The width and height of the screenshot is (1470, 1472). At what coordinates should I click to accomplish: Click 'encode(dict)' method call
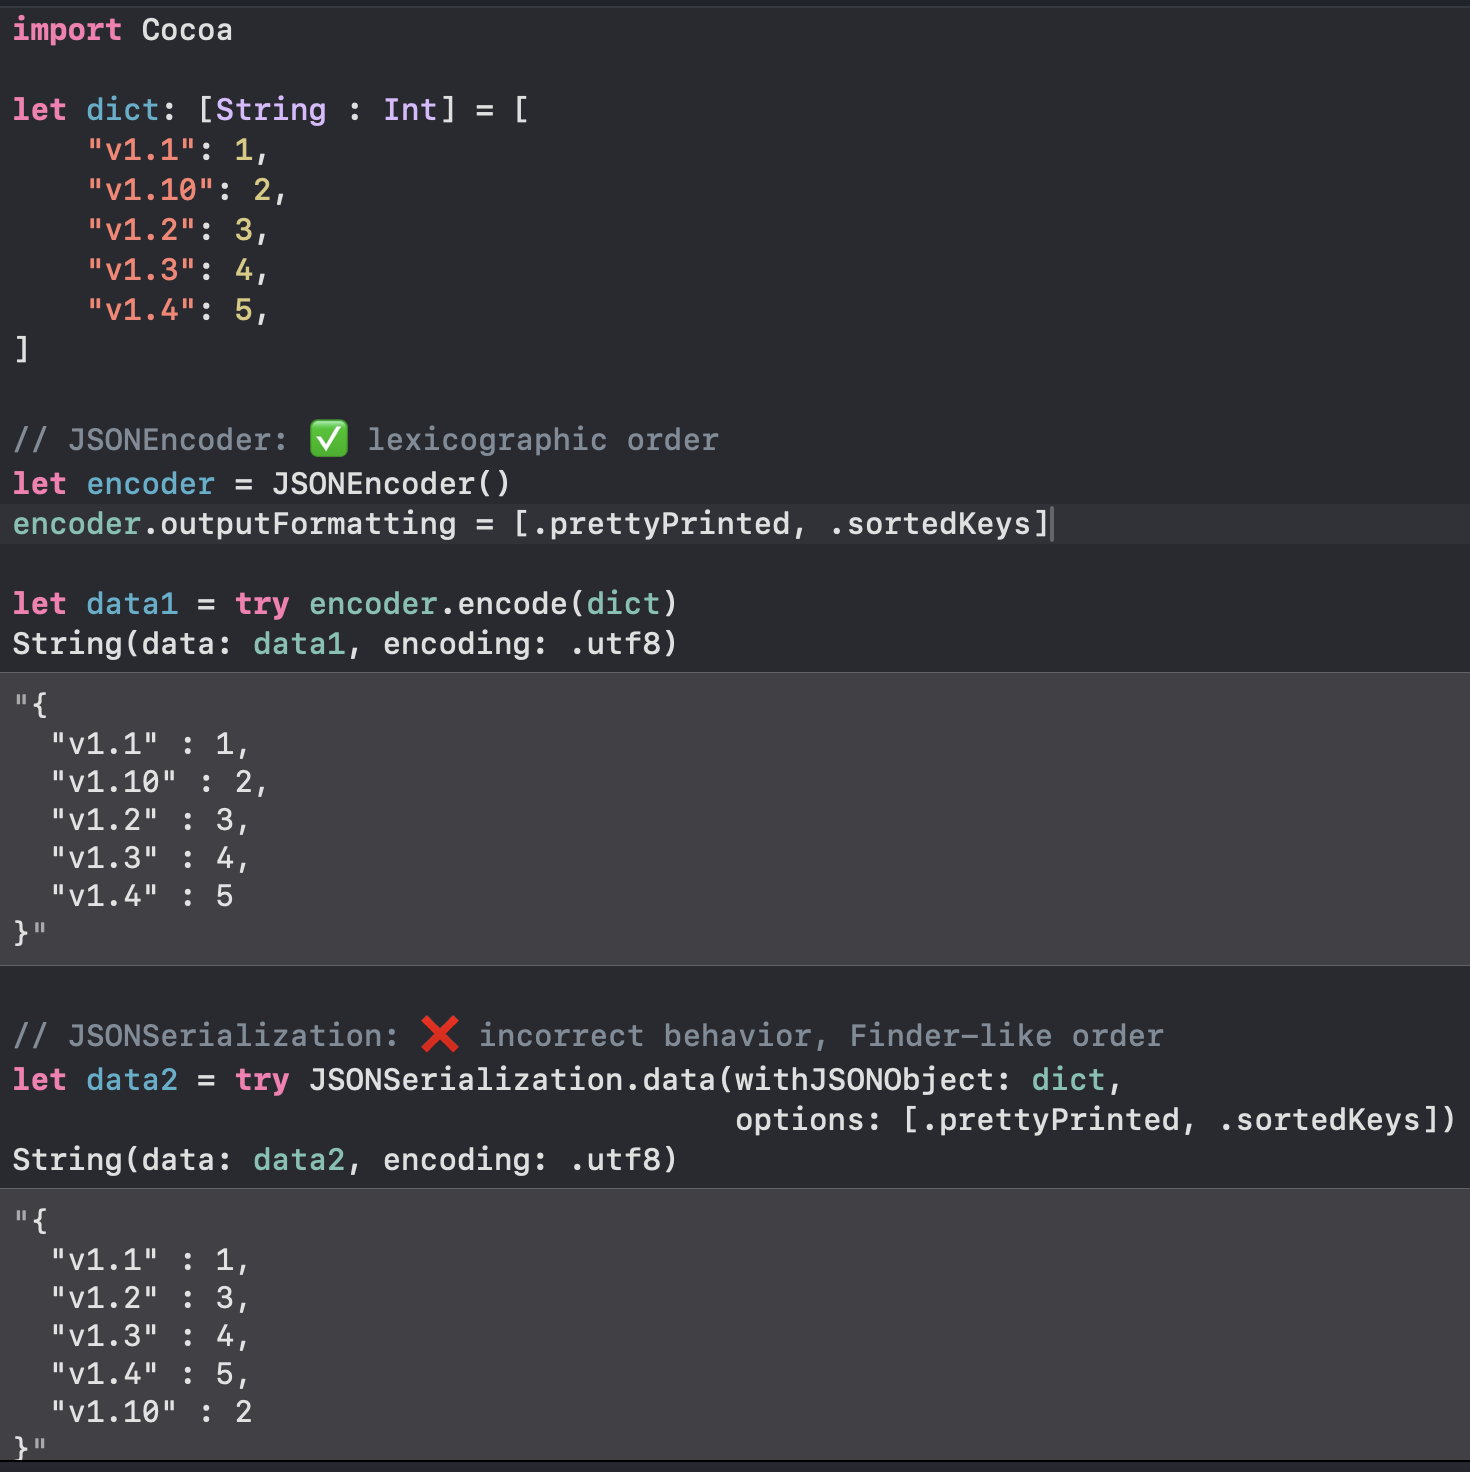[x=567, y=604]
